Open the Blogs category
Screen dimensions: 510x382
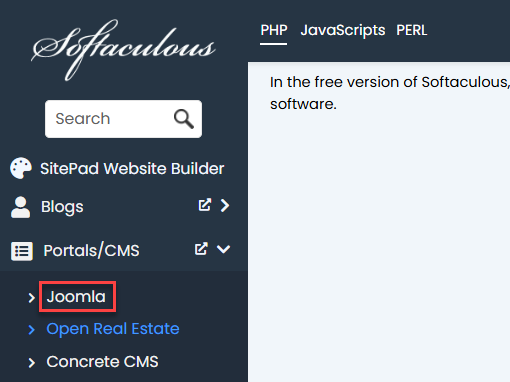(x=62, y=207)
